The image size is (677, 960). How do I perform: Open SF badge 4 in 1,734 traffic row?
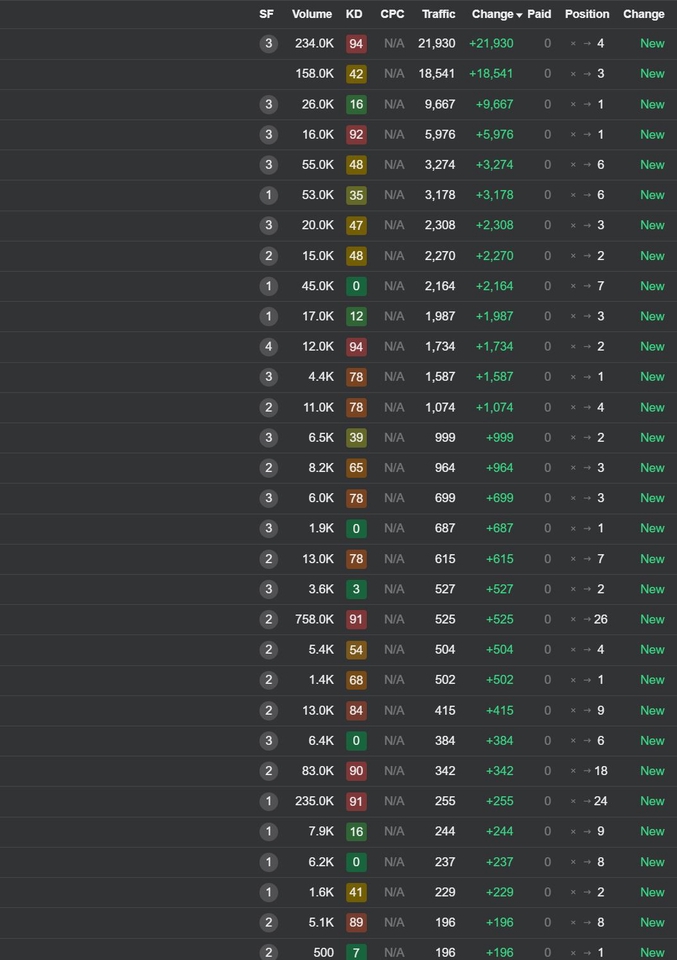pyautogui.click(x=268, y=347)
